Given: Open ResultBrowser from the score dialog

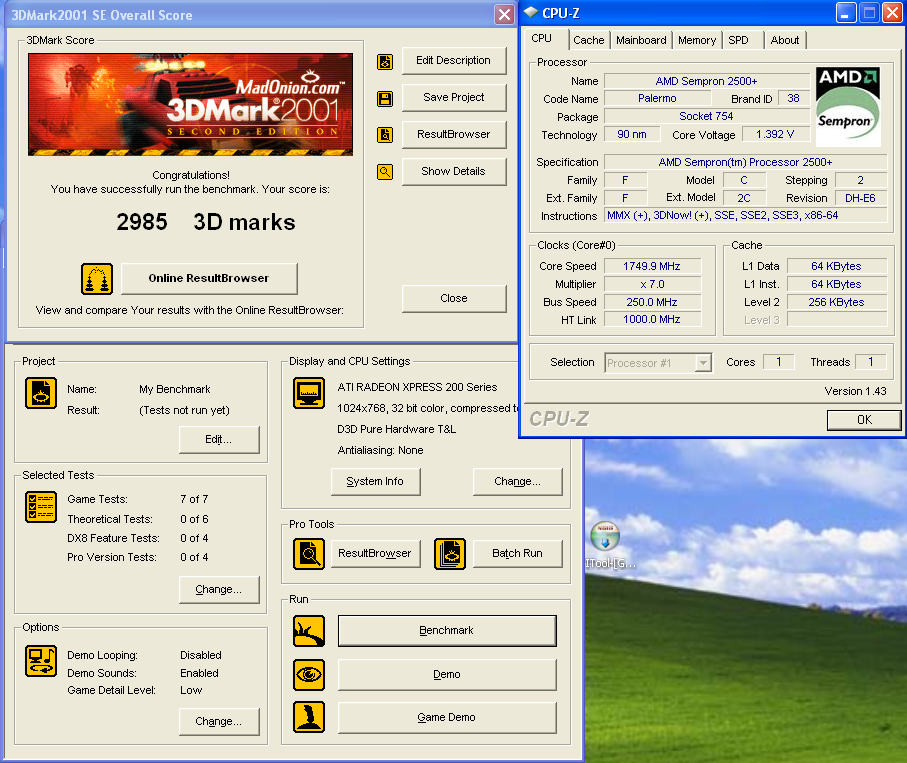Looking at the screenshot, I should (x=454, y=135).
